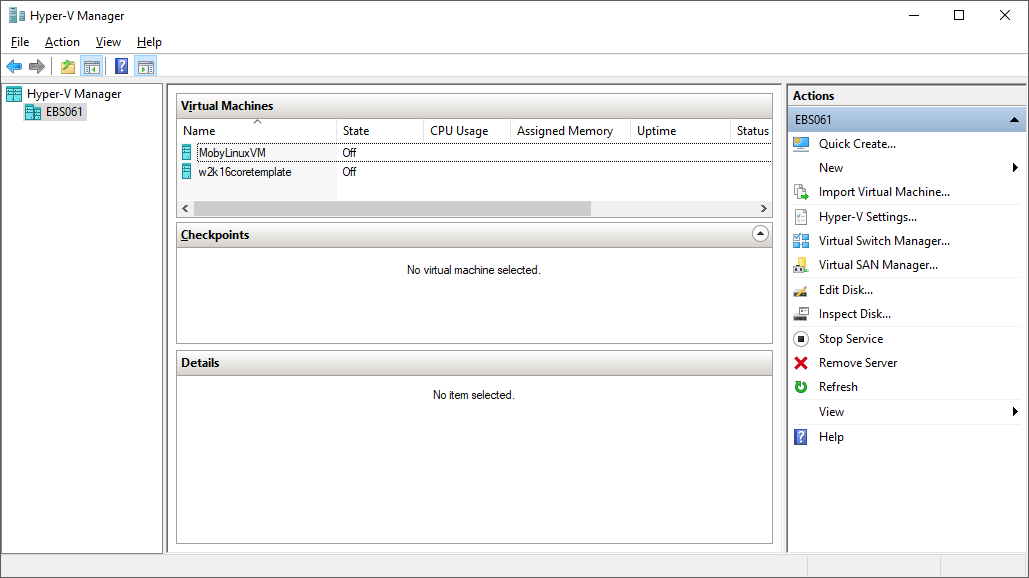
Task: Open the View menu in menu bar
Action: click(108, 42)
